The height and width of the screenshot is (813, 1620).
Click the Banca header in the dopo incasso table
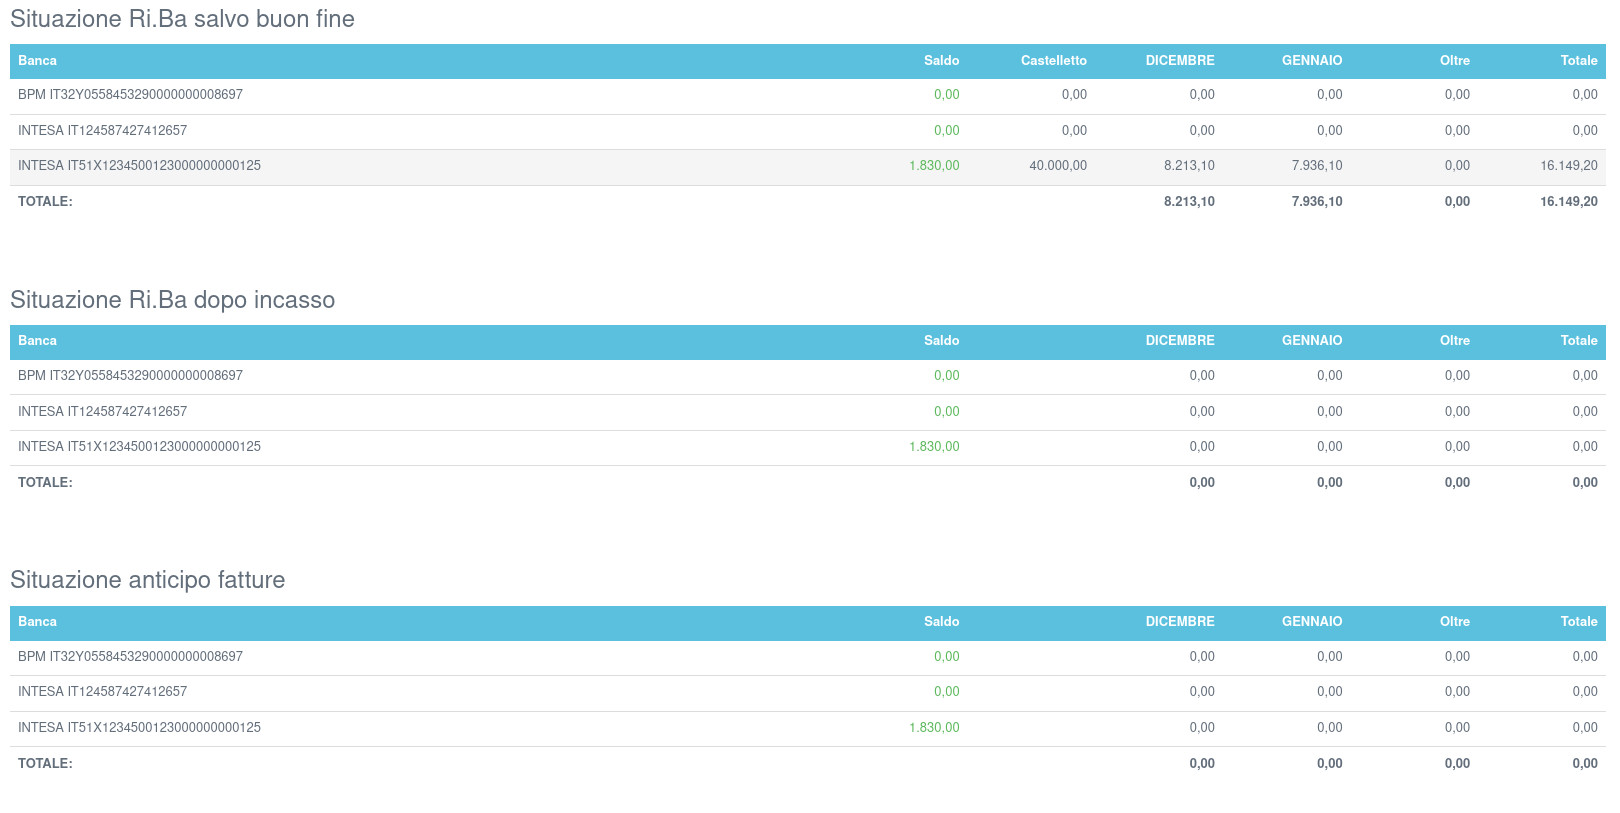[37, 341]
